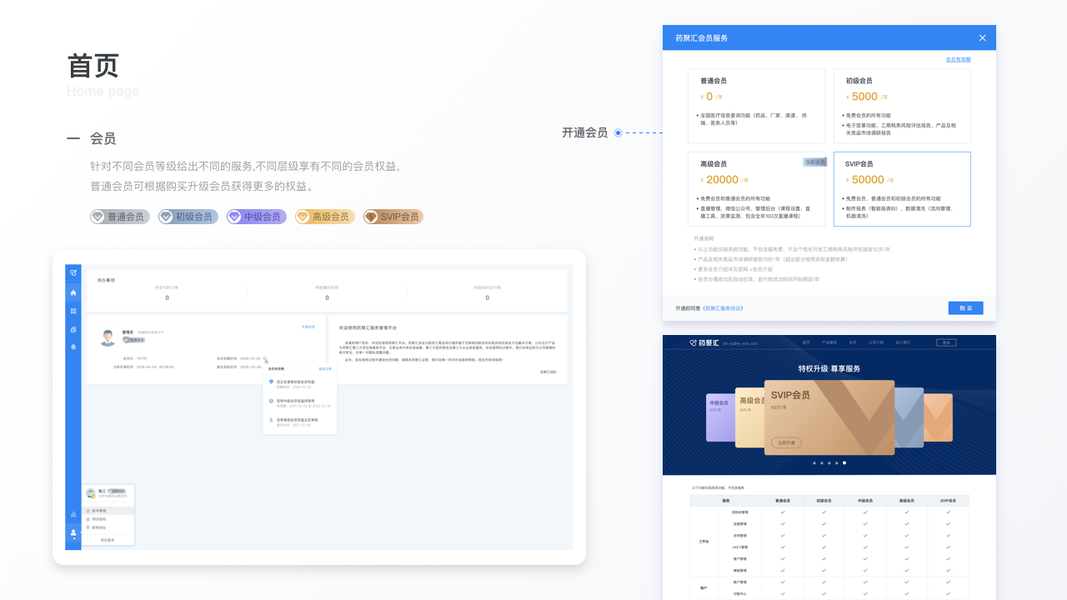Image resolution: width=1067 pixels, height=600 pixels.
Task: Click the logout item at the bottom of the user popup
Action: point(108,540)
